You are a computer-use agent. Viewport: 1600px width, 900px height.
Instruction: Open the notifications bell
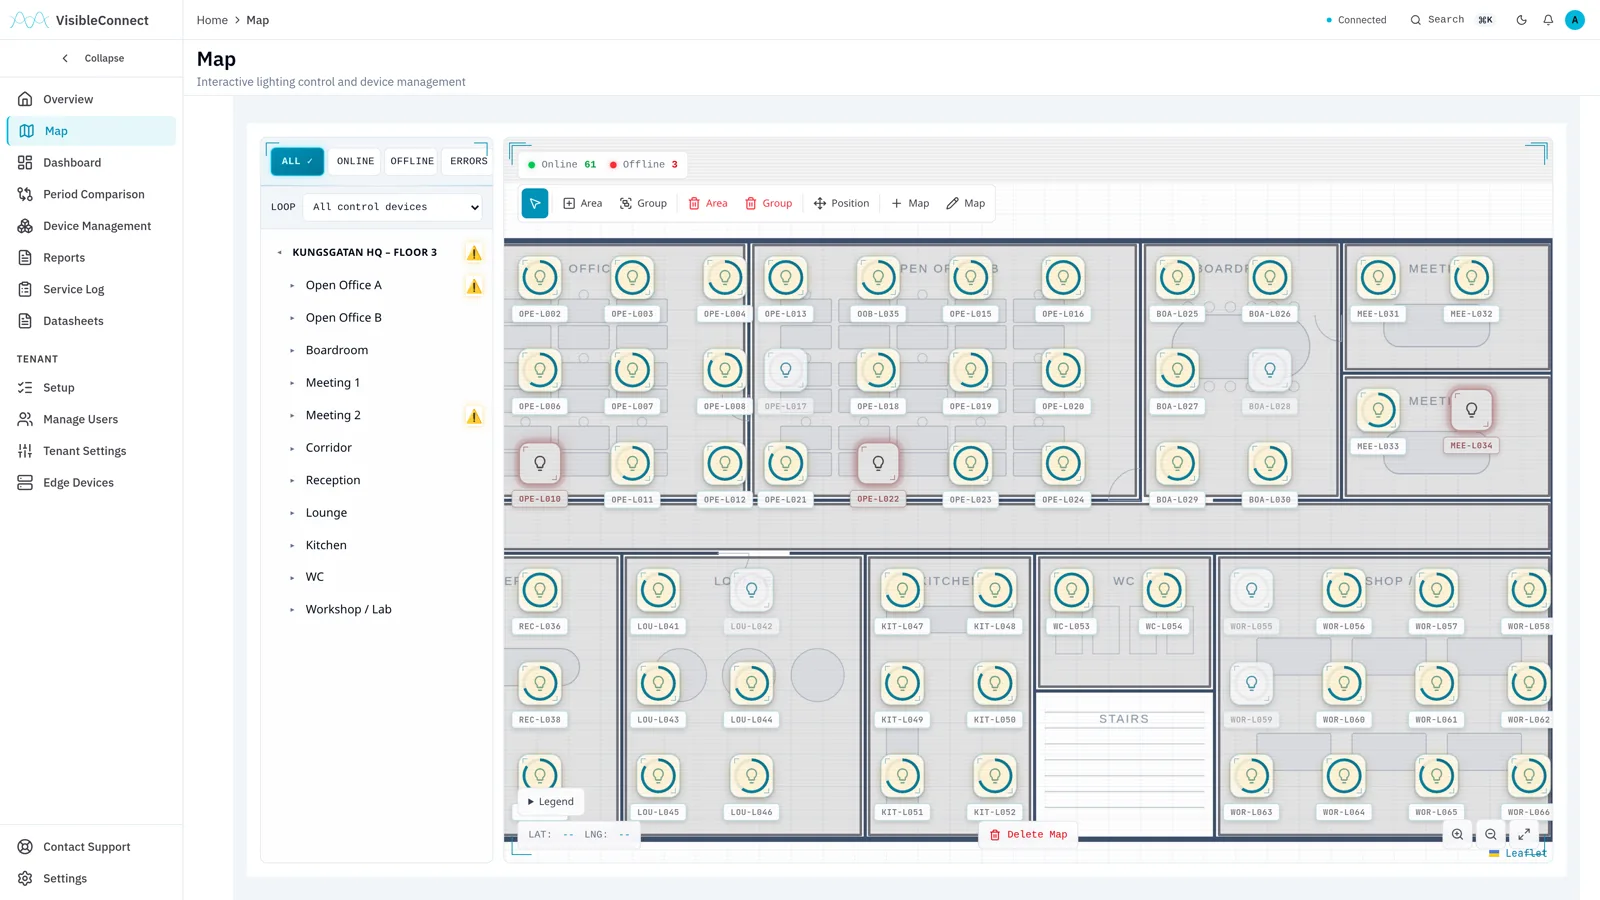pyautogui.click(x=1548, y=20)
